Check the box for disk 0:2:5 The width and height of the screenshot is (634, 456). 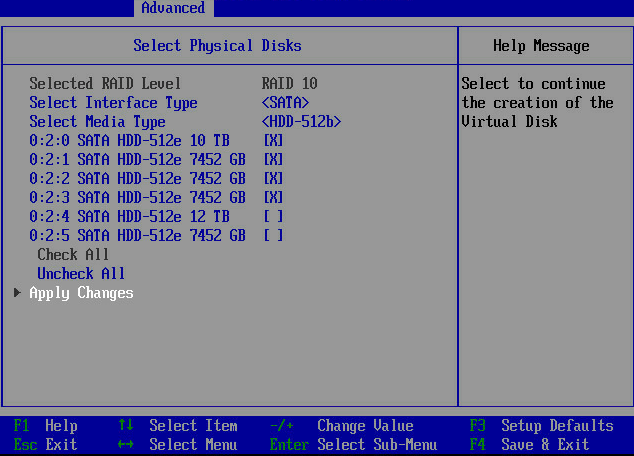273,235
